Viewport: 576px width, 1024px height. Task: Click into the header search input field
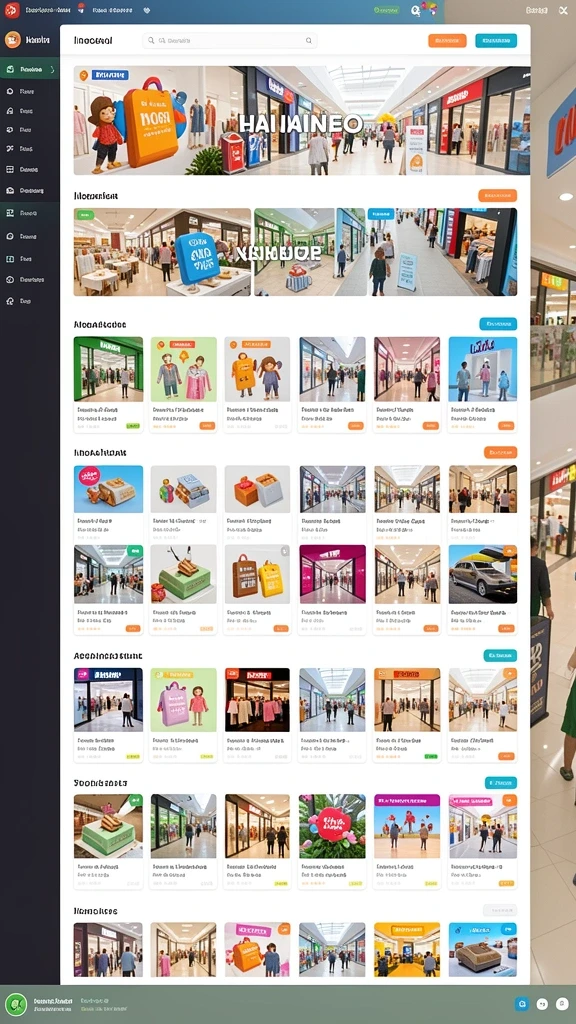pyautogui.click(x=230, y=40)
